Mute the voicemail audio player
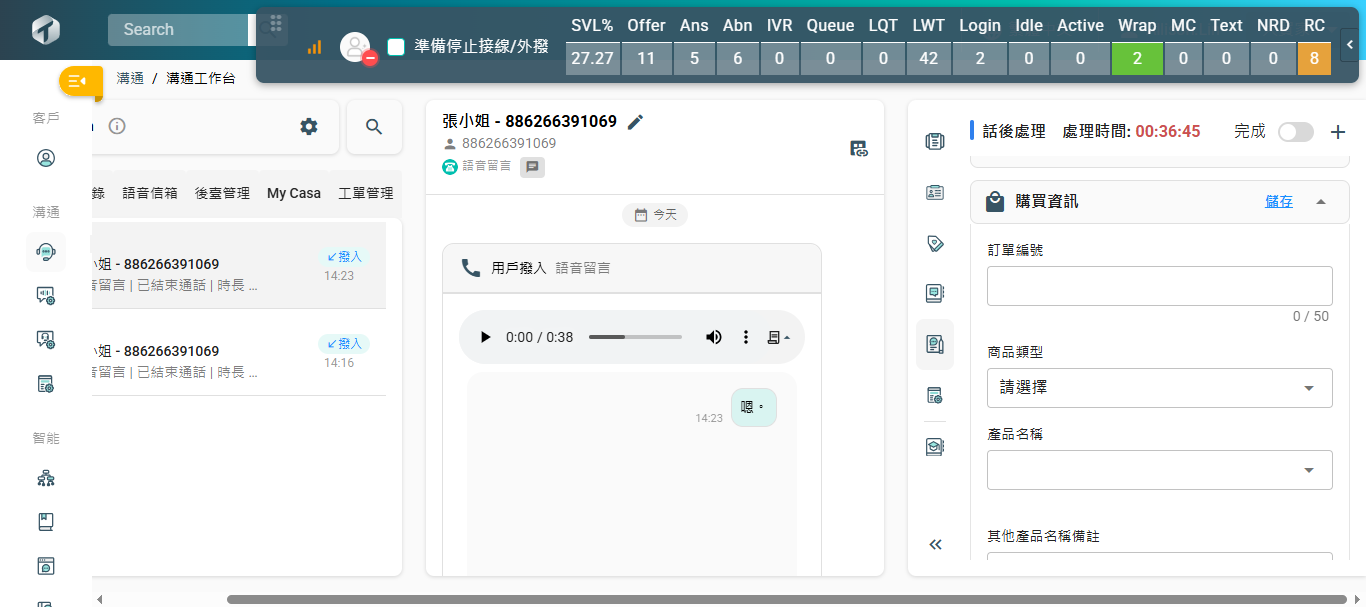This screenshot has height=607, width=1366. 713,337
